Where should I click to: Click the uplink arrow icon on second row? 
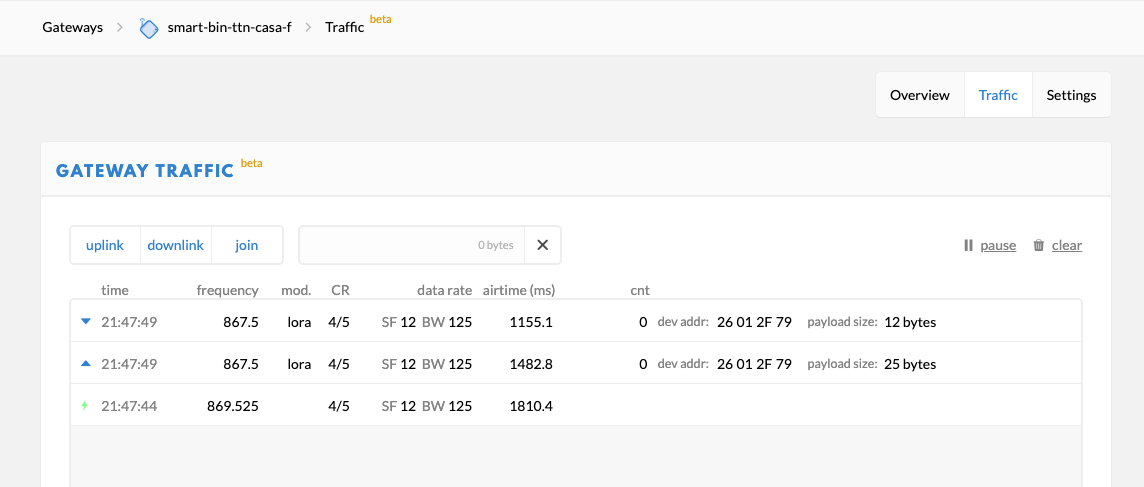(85, 364)
